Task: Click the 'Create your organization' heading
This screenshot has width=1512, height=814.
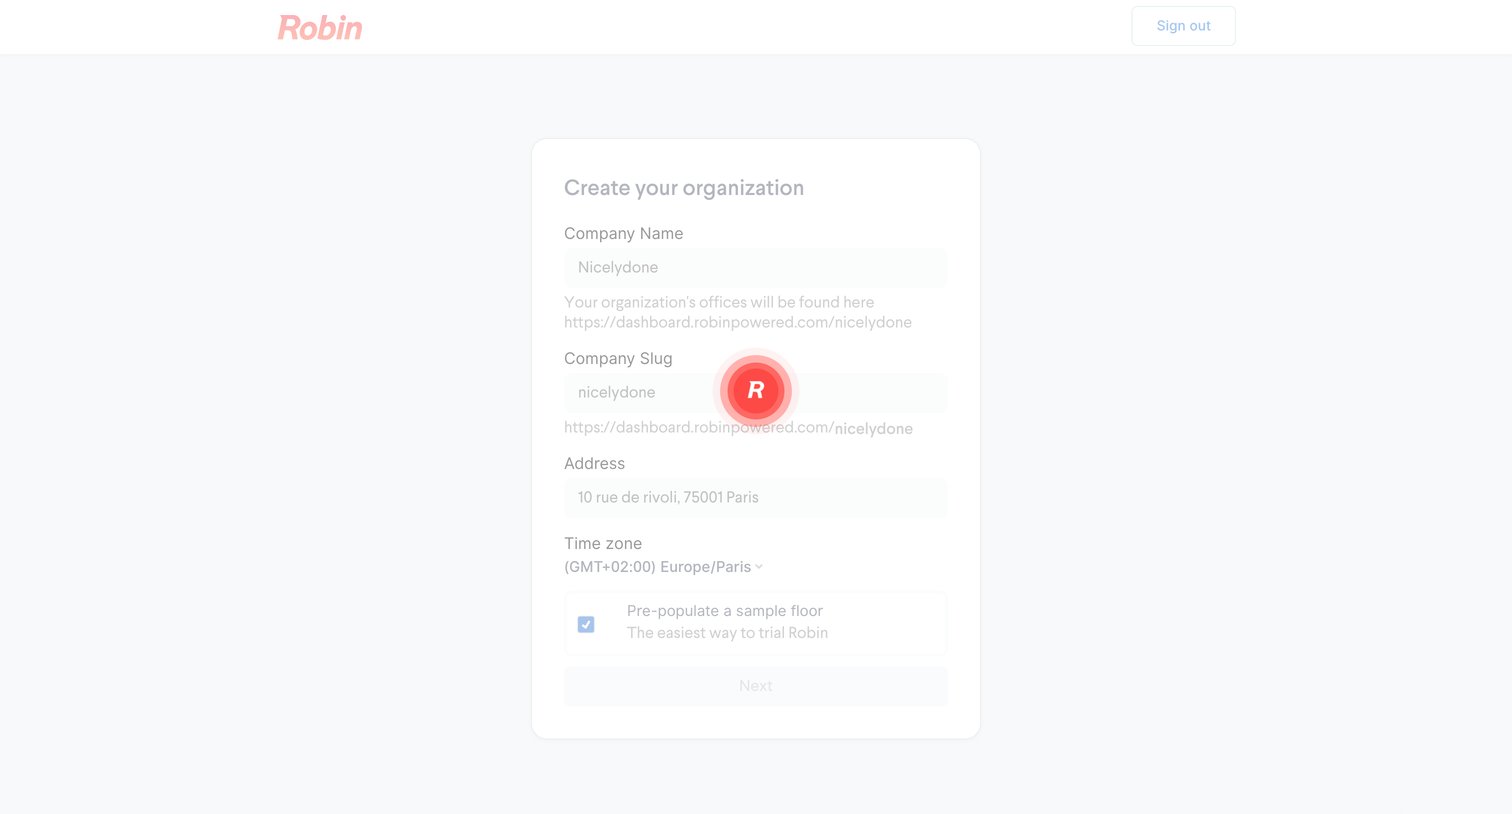Action: [684, 188]
